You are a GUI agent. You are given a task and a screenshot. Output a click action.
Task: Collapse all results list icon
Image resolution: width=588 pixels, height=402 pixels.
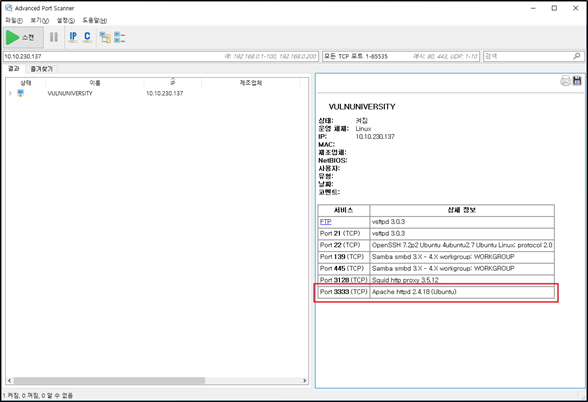point(120,37)
